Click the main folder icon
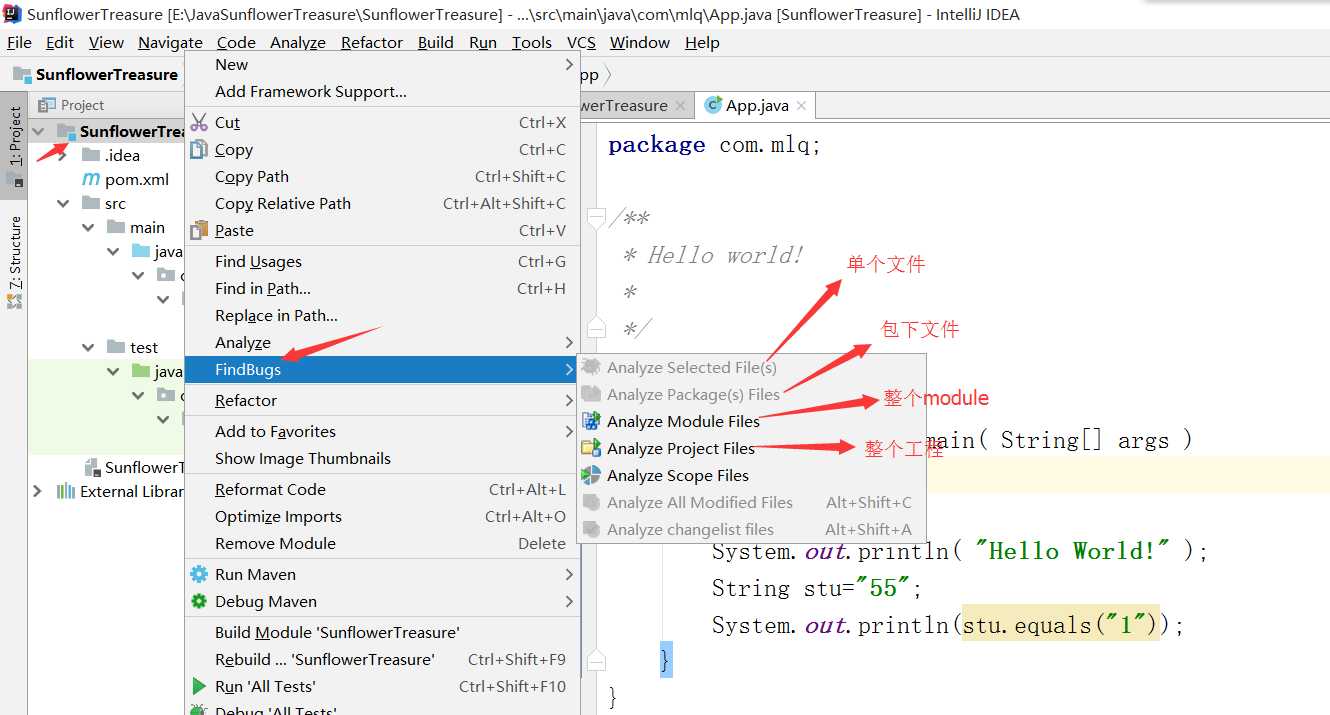This screenshot has width=1330, height=715. tap(116, 227)
